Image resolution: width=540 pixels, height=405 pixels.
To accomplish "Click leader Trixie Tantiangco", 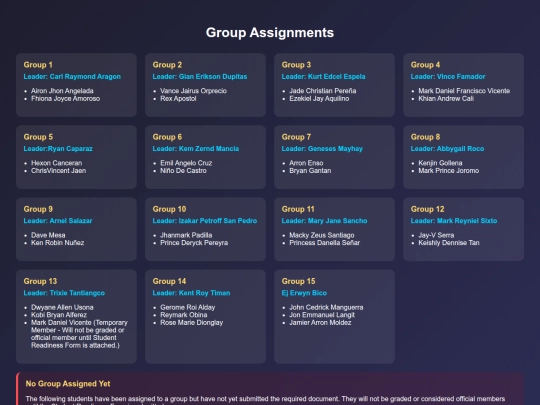I will pyautogui.click(x=77, y=293).
